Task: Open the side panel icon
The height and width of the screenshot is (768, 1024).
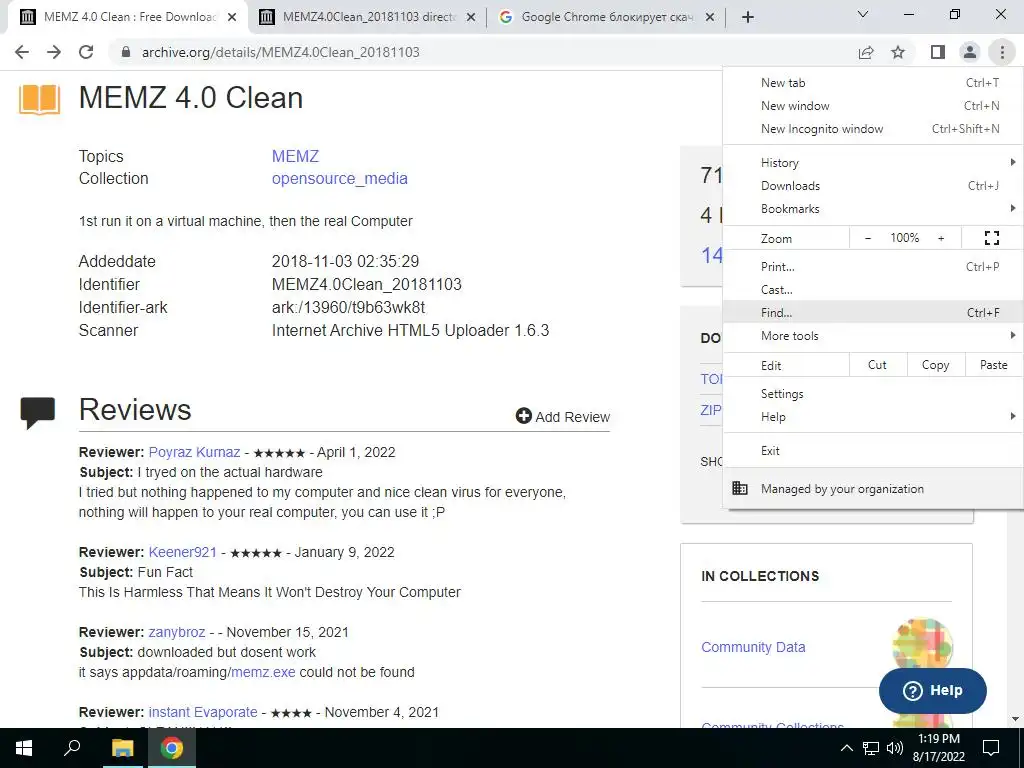Action: [938, 52]
